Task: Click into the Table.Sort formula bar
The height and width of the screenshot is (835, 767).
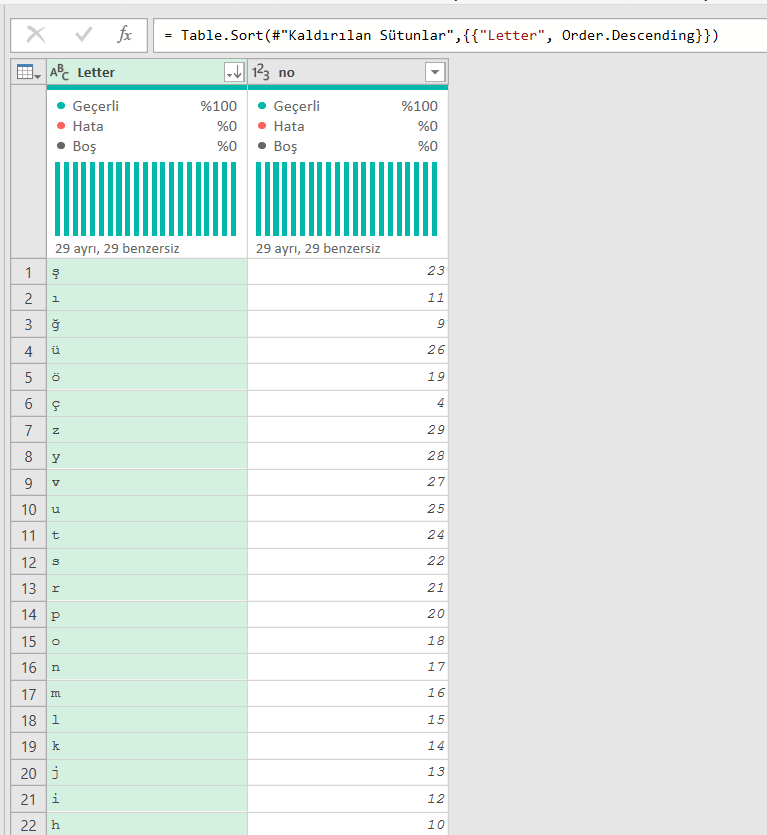Action: tap(460, 36)
